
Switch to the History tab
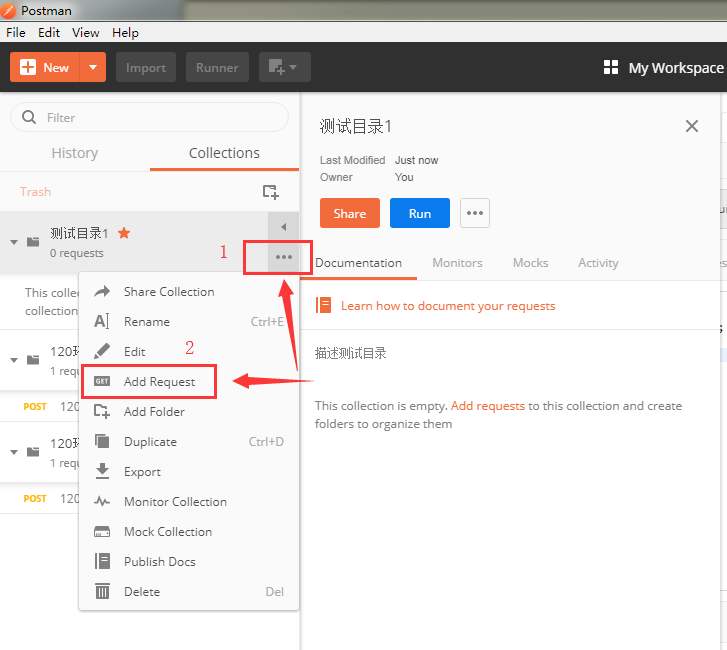pyautogui.click(x=75, y=153)
